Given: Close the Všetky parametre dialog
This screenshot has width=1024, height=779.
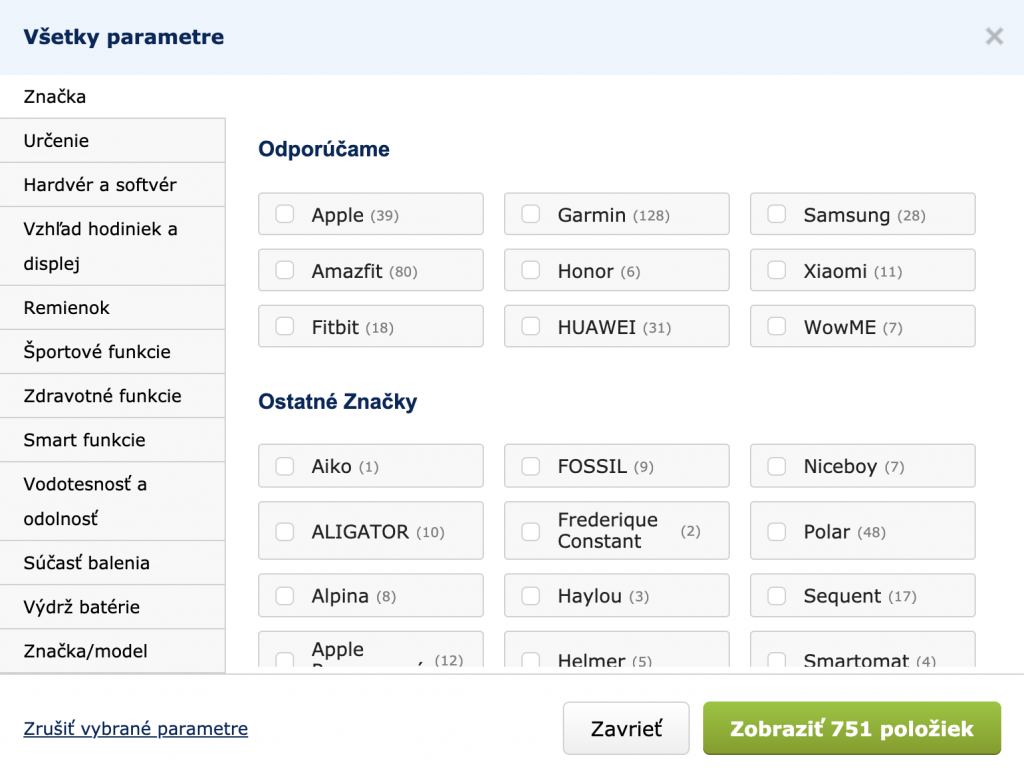Looking at the screenshot, I should 993,37.
